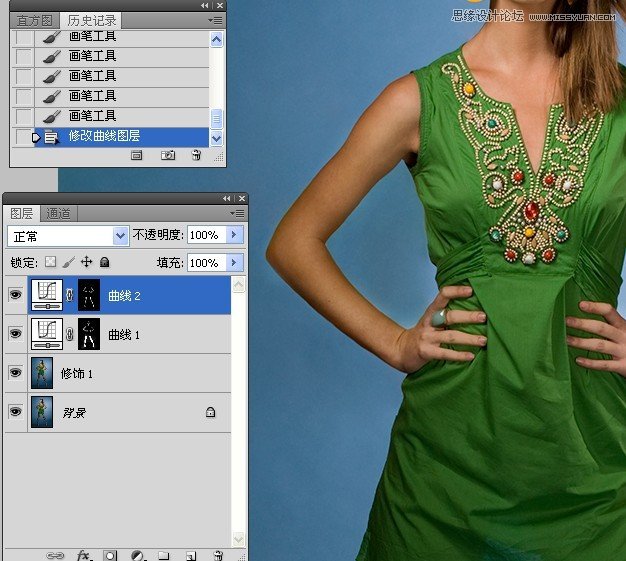The height and width of the screenshot is (561, 626).
Task: Create new document from current state
Action: (138, 156)
